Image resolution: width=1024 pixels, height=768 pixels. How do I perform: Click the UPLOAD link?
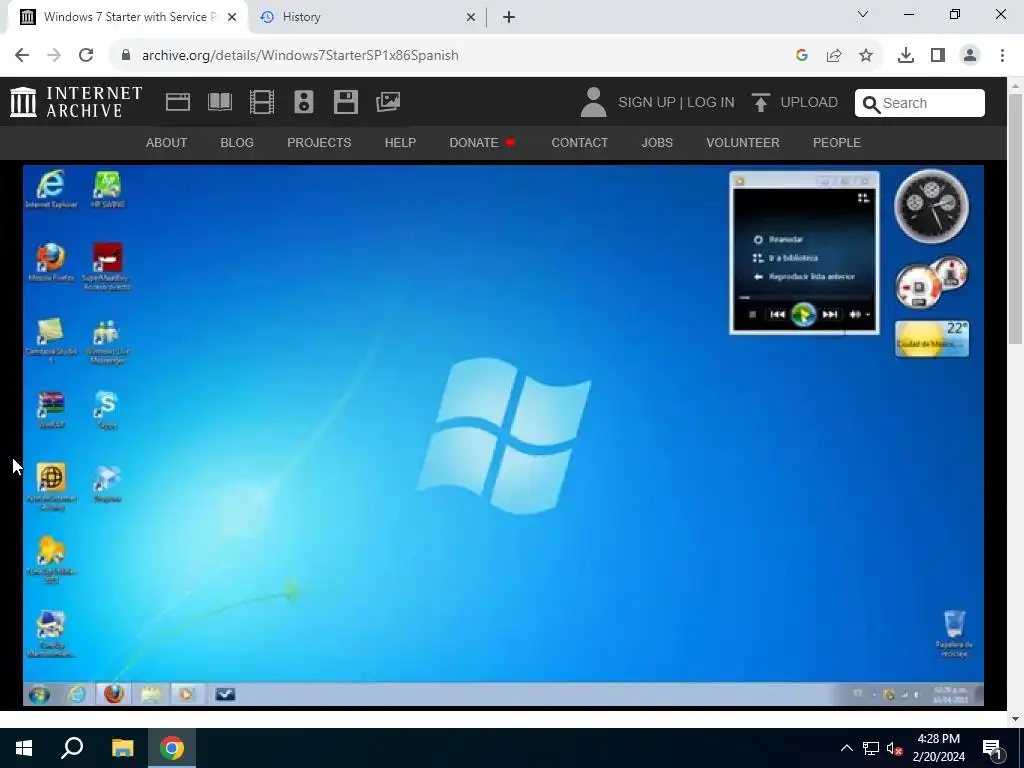coord(808,103)
